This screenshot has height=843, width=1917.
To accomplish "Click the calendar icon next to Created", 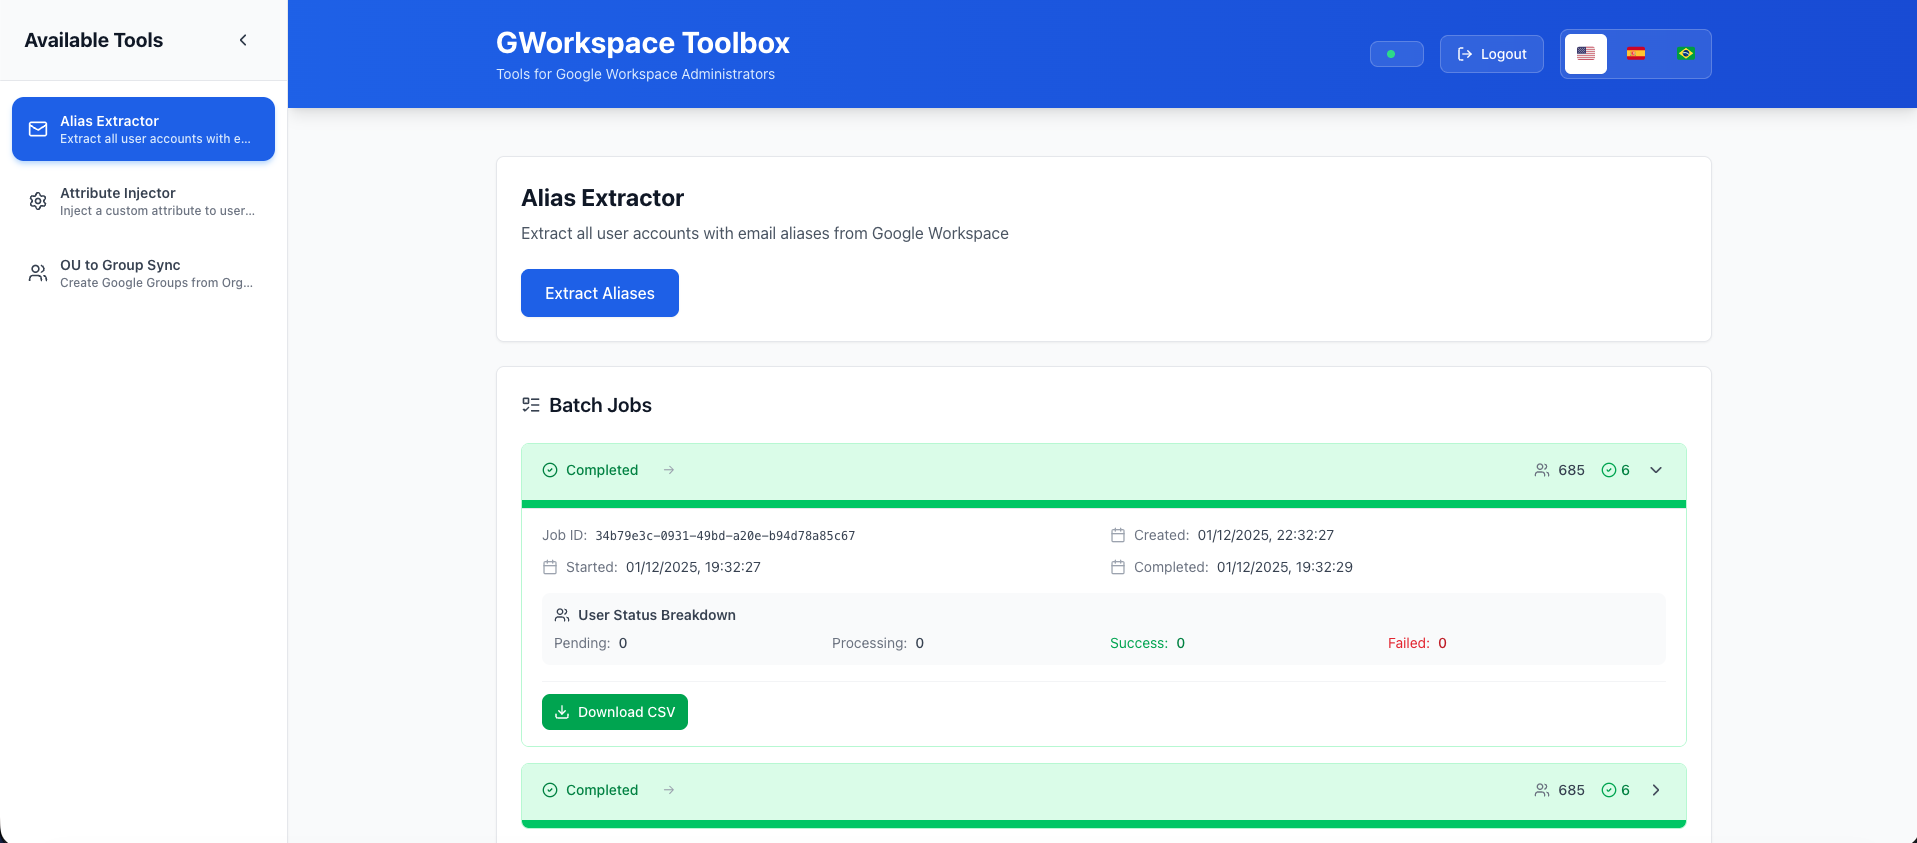I will coord(1118,535).
